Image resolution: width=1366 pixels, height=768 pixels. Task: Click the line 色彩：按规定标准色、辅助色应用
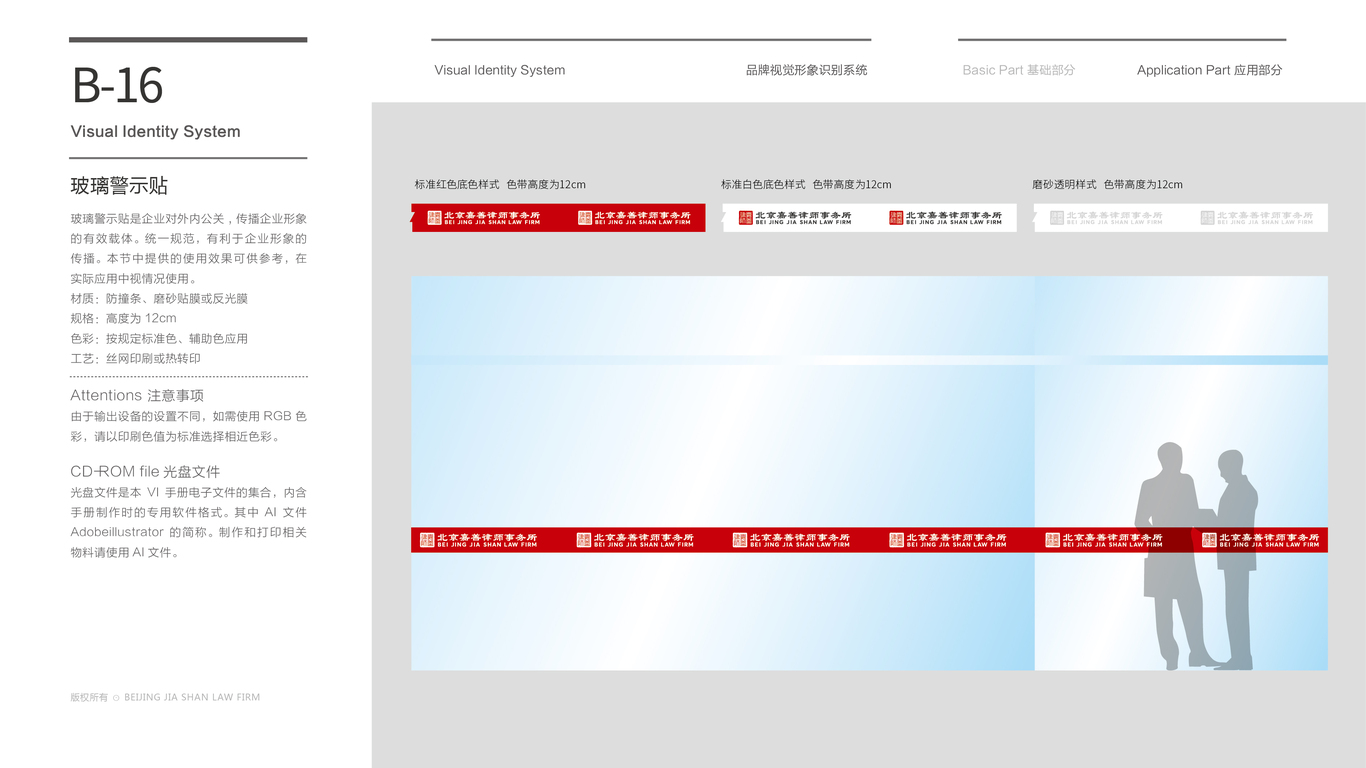(159, 339)
